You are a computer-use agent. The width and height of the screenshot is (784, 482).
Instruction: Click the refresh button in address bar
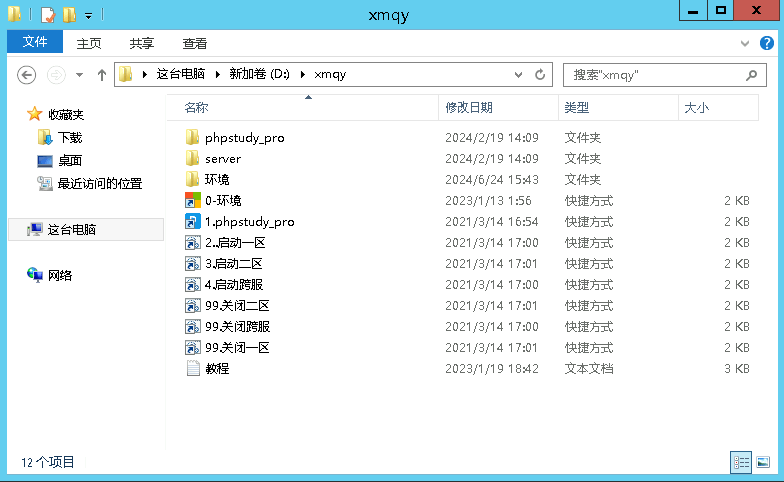coord(541,75)
